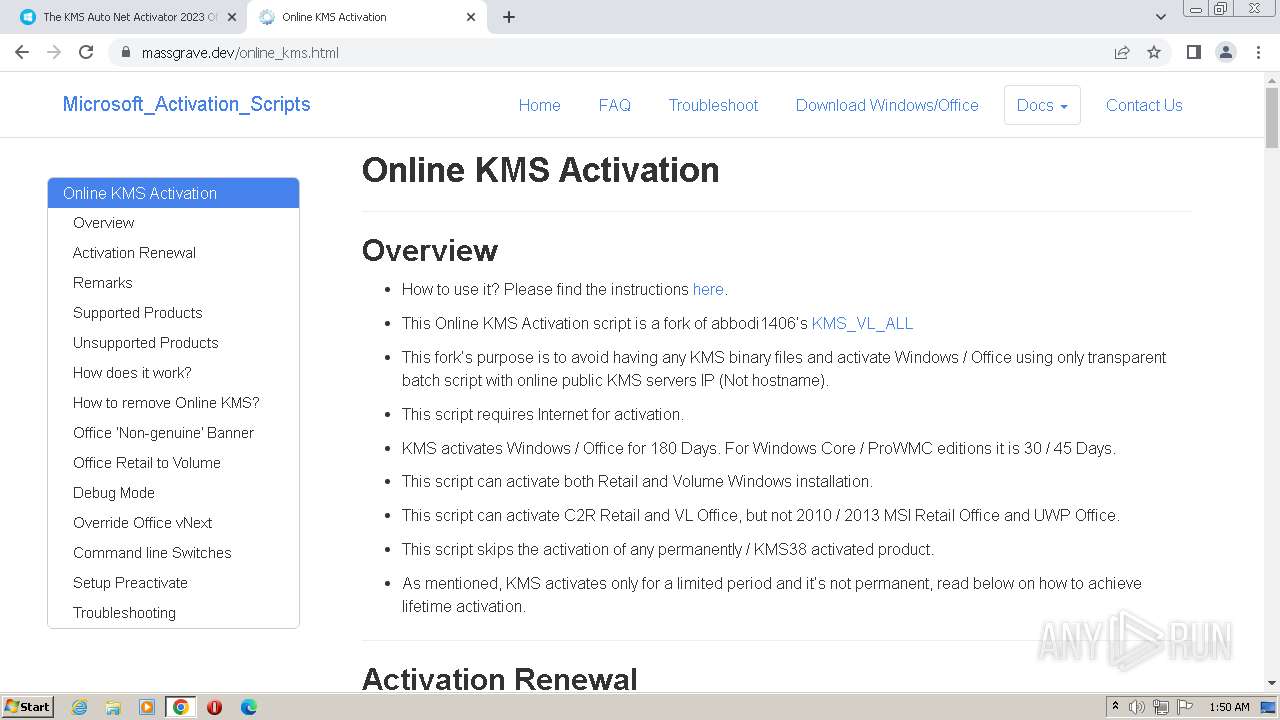
Task: Open How to remove Online KMS? item
Action: (x=173, y=403)
